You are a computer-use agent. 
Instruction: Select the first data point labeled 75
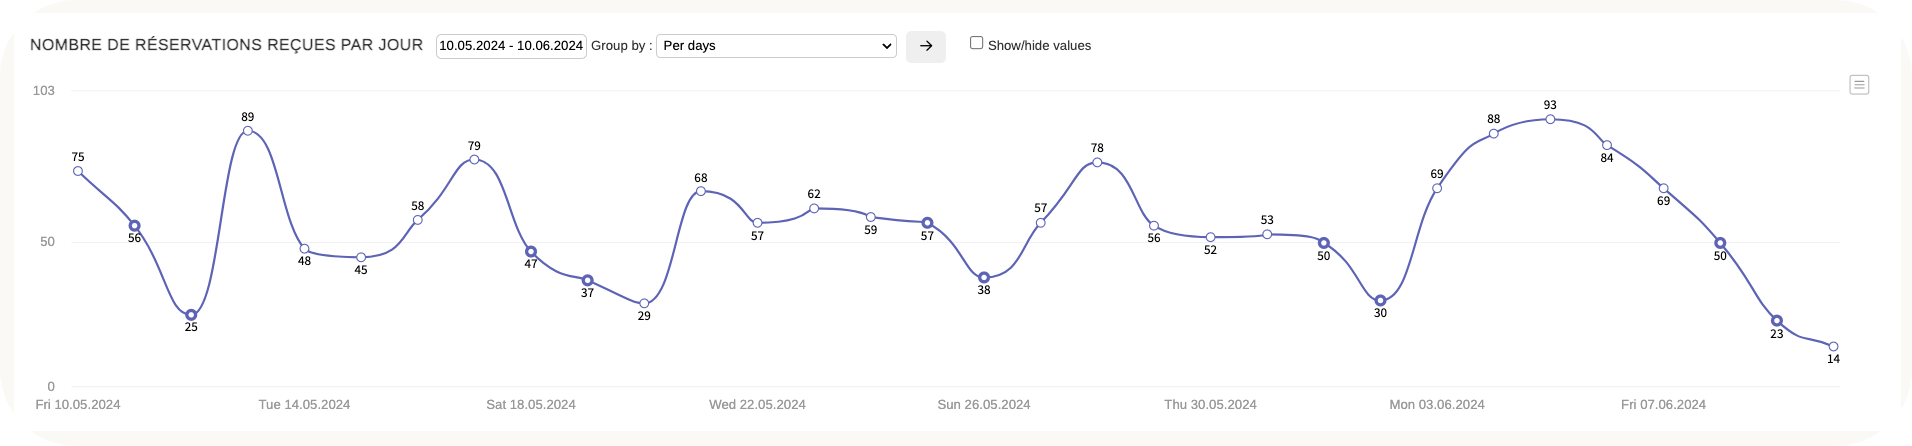(x=78, y=171)
